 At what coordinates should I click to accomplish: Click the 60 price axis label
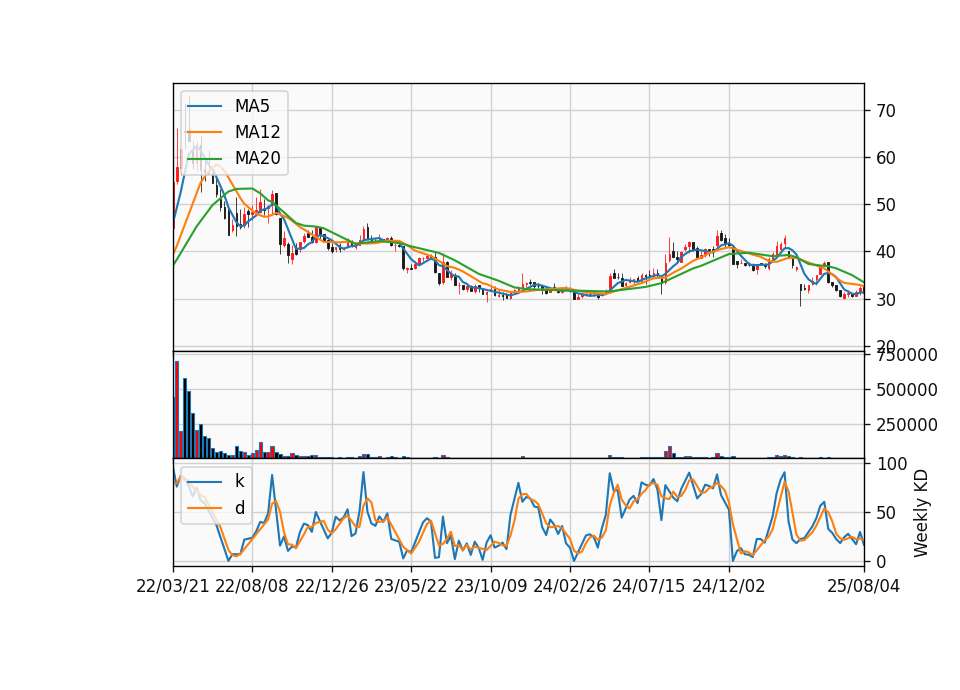click(886, 158)
